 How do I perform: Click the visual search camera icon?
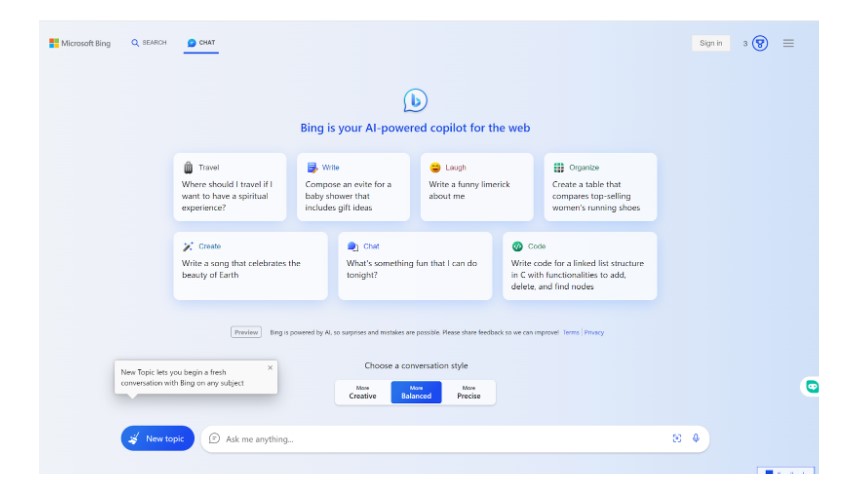pyautogui.click(x=677, y=438)
